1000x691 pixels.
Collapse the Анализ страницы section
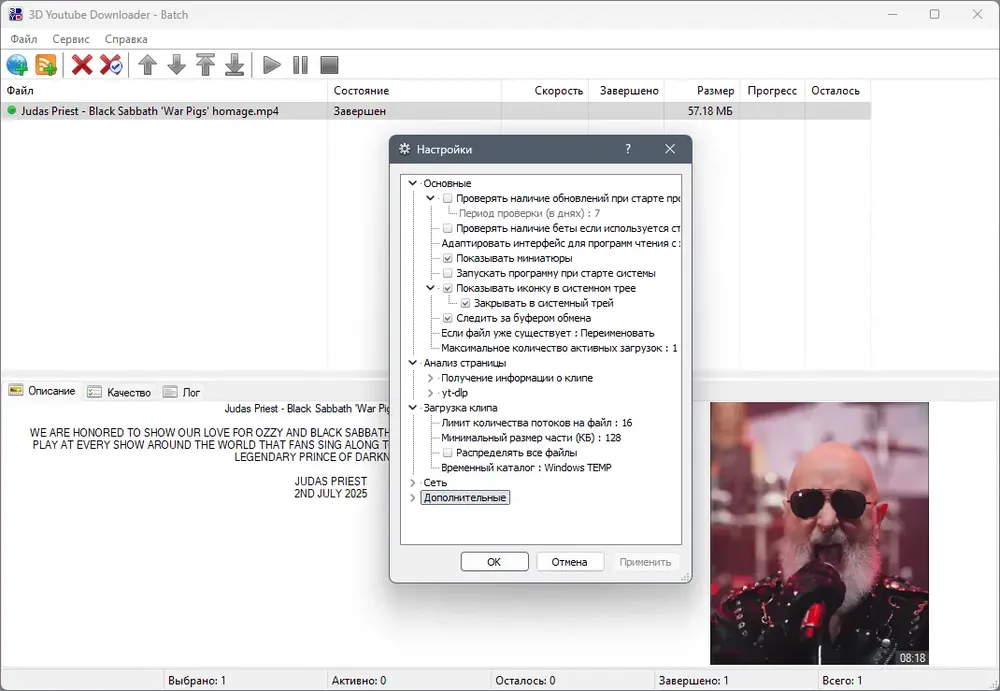click(x=413, y=363)
